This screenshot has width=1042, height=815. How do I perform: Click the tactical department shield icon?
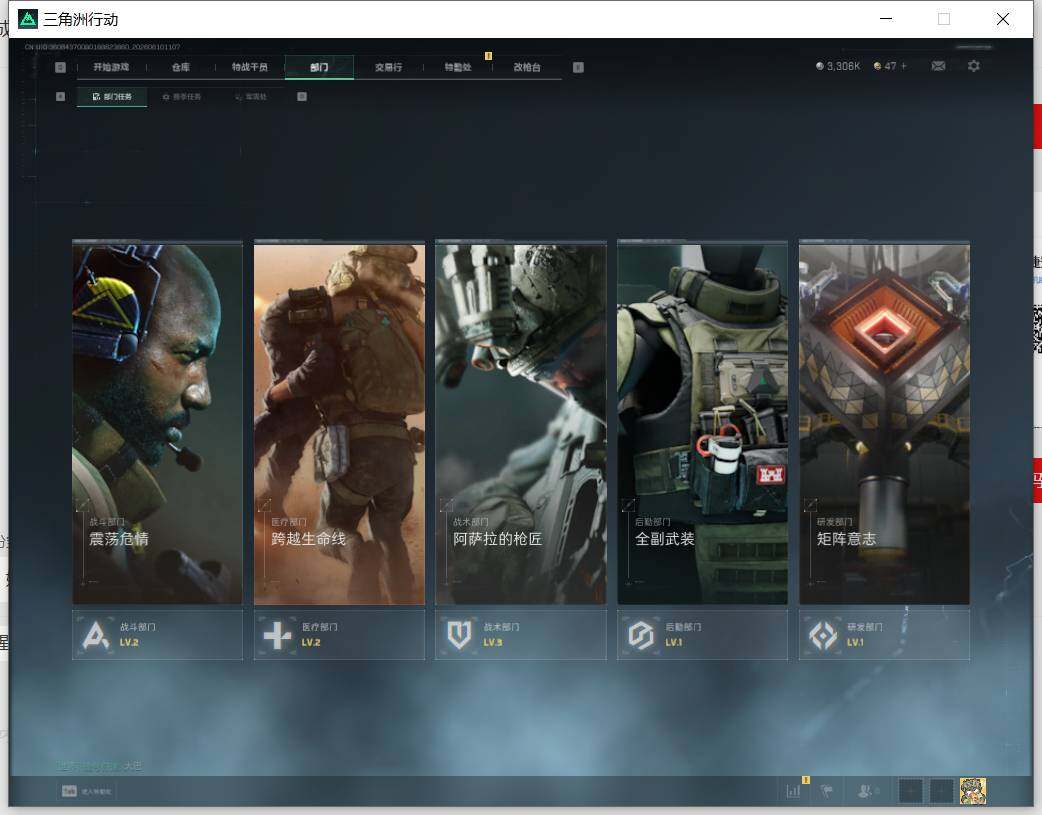(x=459, y=636)
